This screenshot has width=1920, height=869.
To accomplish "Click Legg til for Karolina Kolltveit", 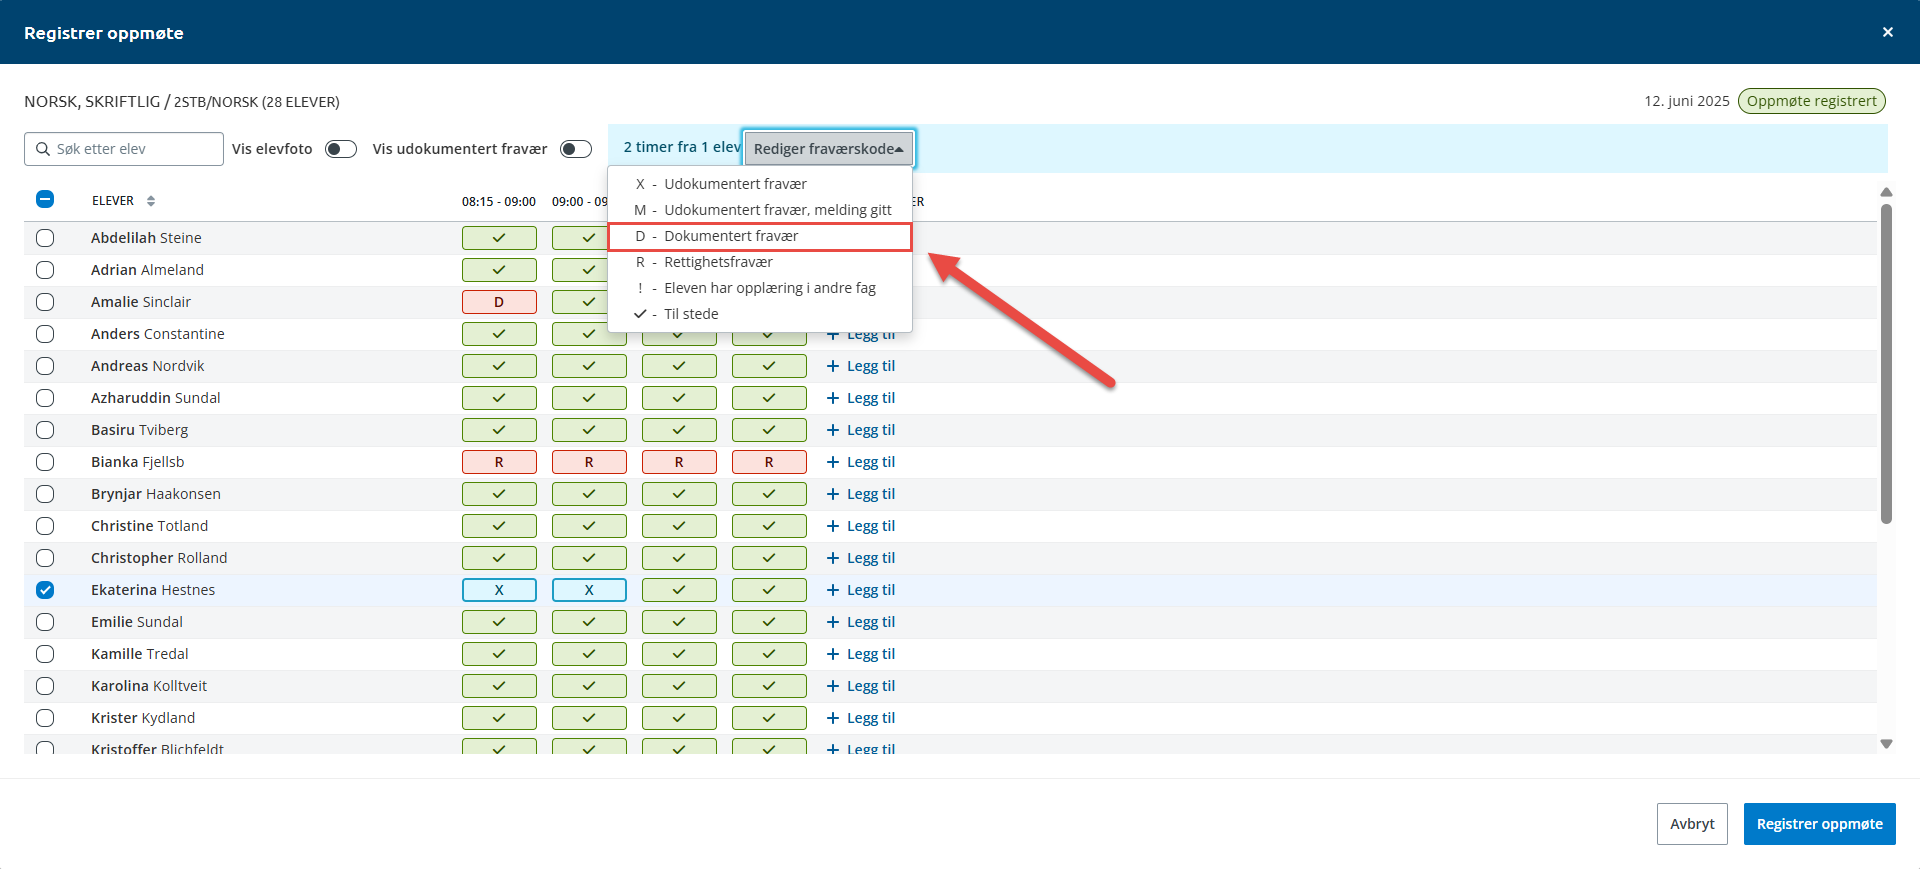I will click(x=861, y=686).
